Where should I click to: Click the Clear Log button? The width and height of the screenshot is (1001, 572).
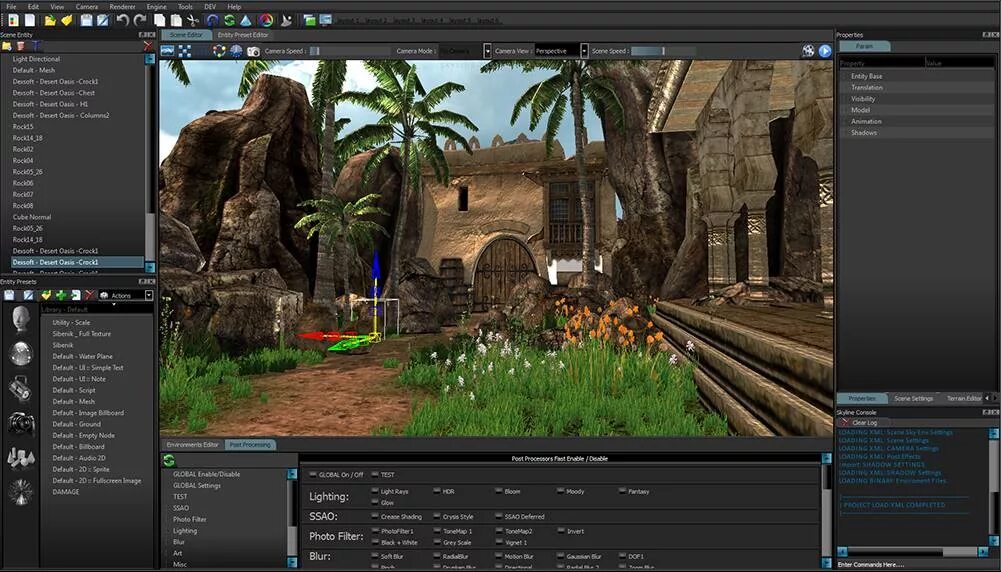point(859,423)
